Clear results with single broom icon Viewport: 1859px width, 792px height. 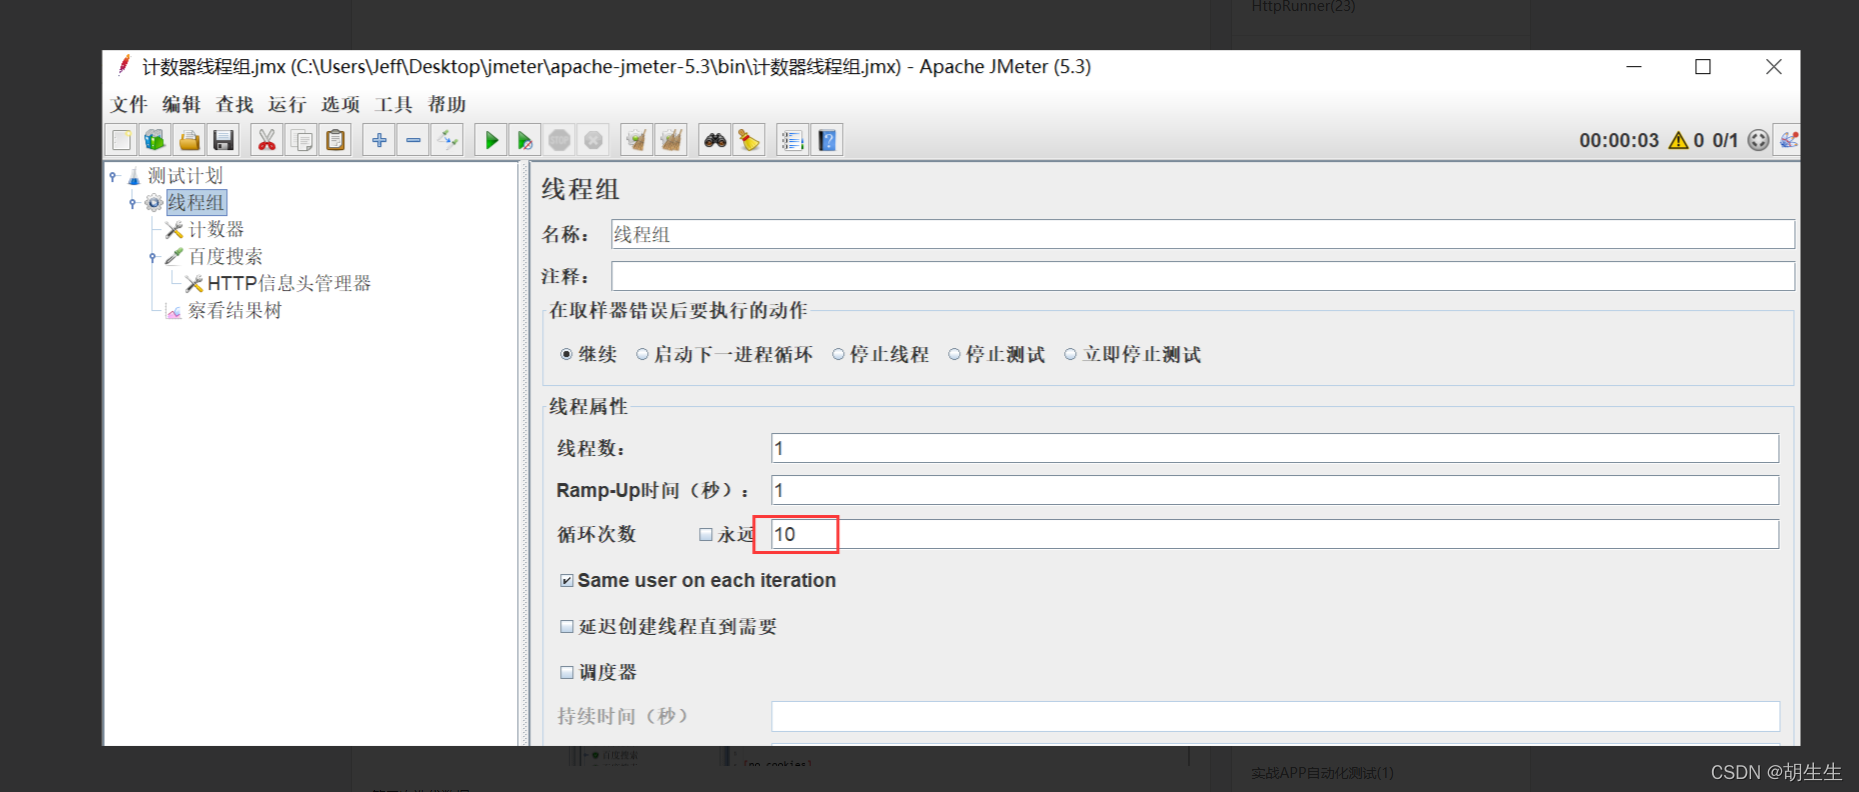click(x=636, y=140)
